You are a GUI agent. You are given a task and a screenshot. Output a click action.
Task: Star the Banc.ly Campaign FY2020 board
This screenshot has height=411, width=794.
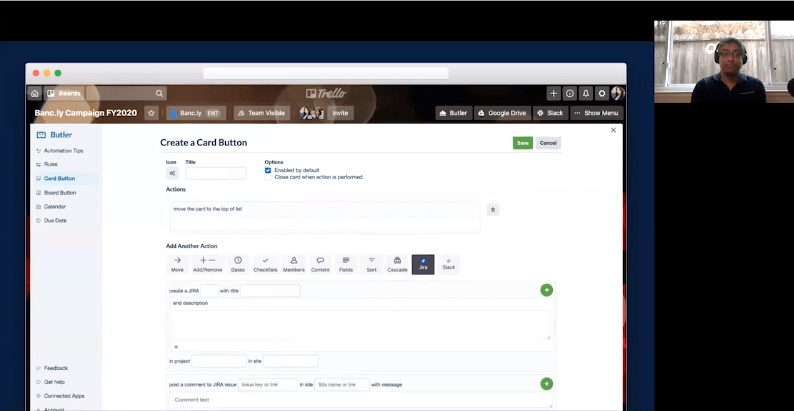click(x=151, y=113)
